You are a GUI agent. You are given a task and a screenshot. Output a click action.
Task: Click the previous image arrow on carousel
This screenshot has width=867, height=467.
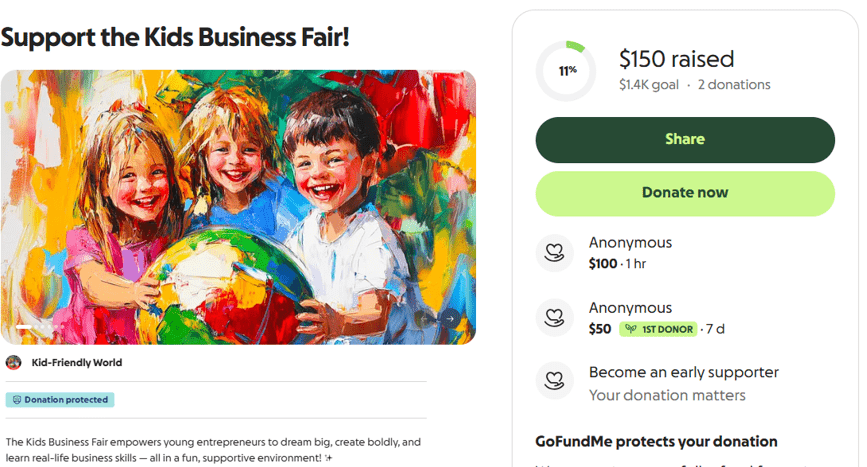click(425, 319)
